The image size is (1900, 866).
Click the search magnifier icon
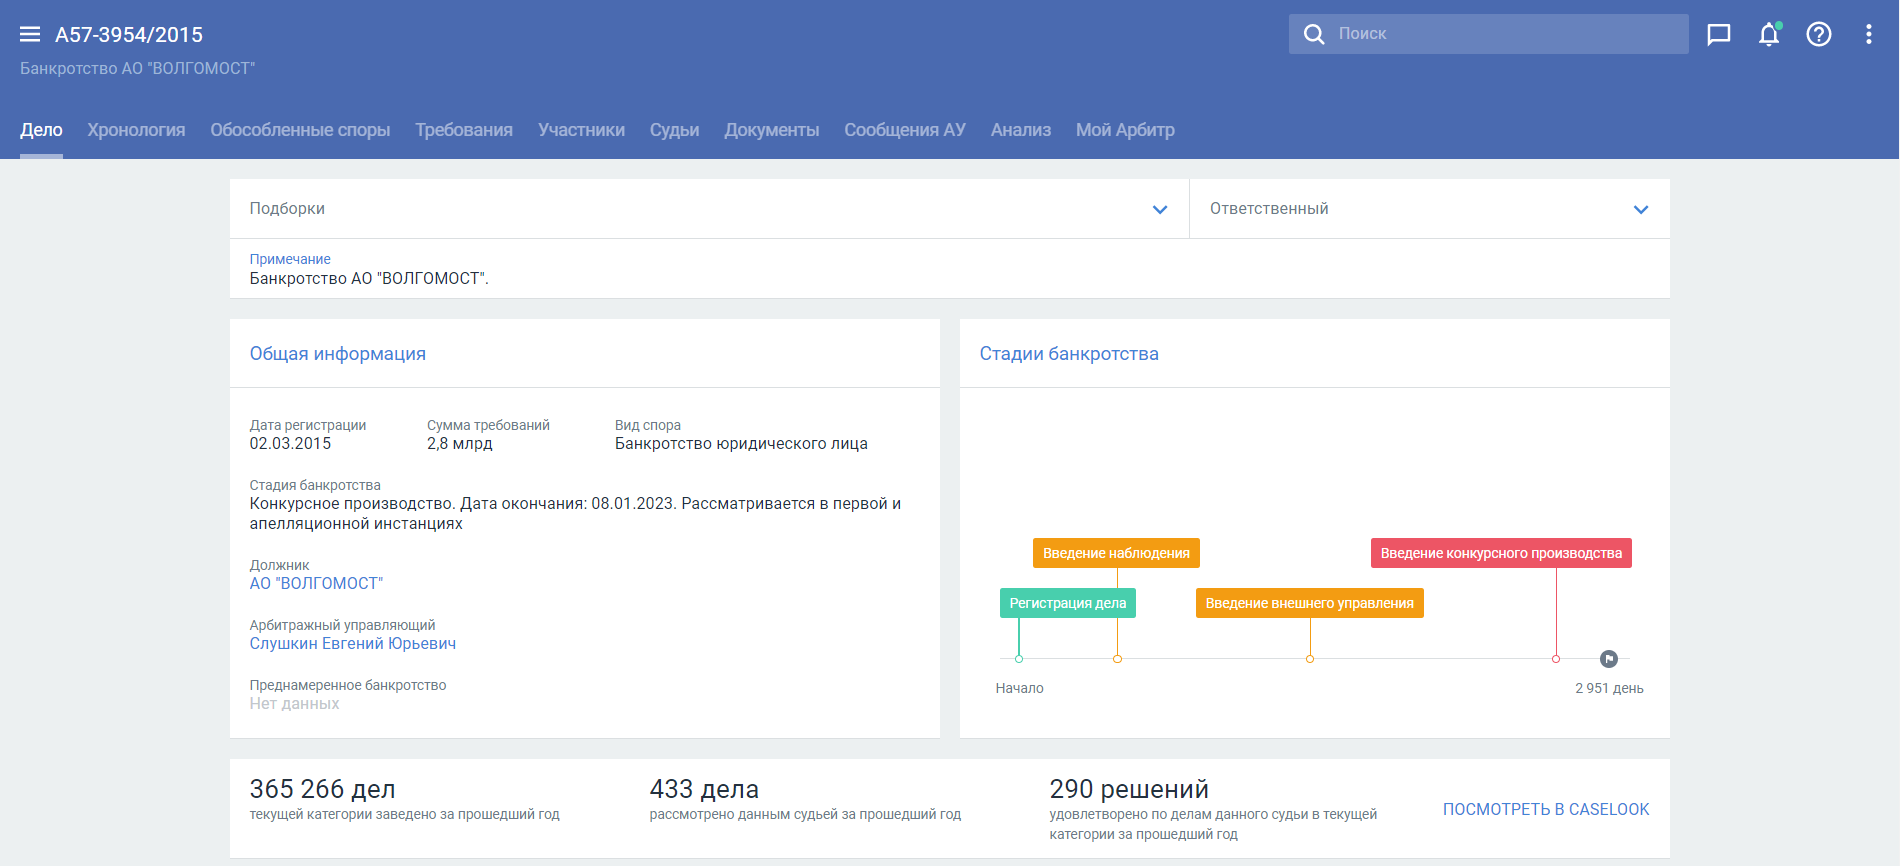click(1314, 34)
